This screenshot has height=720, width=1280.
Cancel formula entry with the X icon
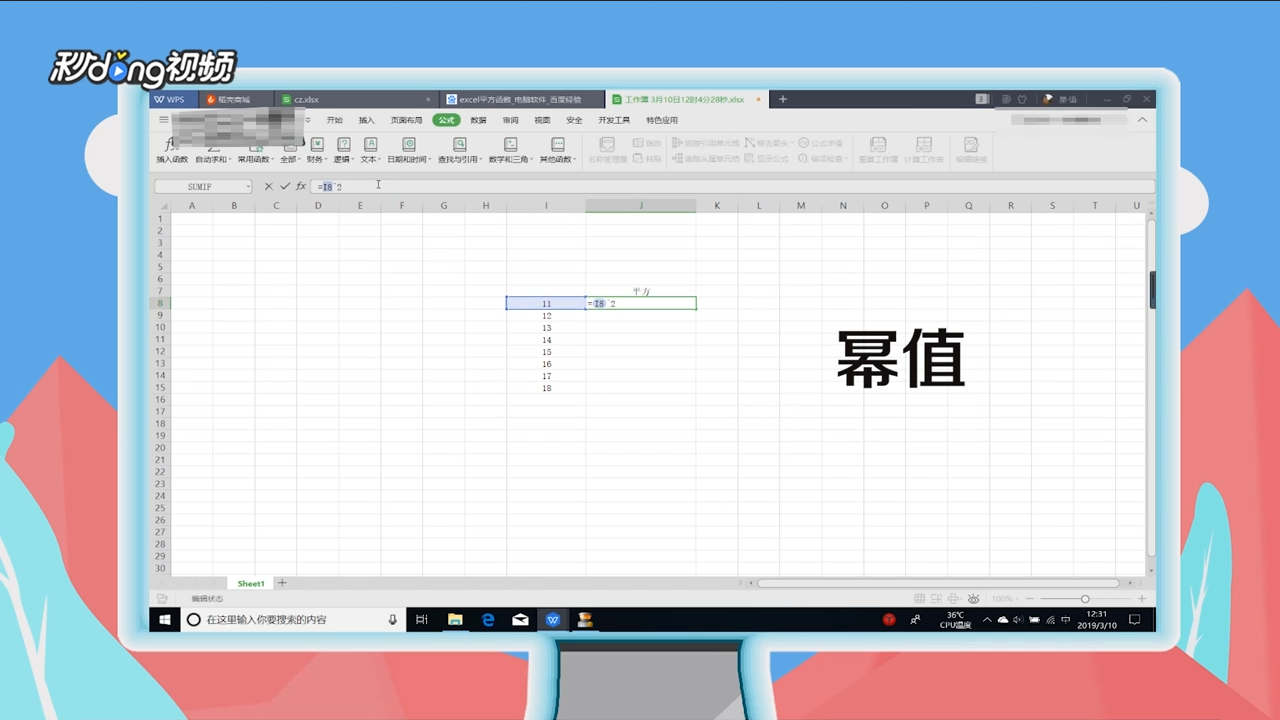(269, 186)
